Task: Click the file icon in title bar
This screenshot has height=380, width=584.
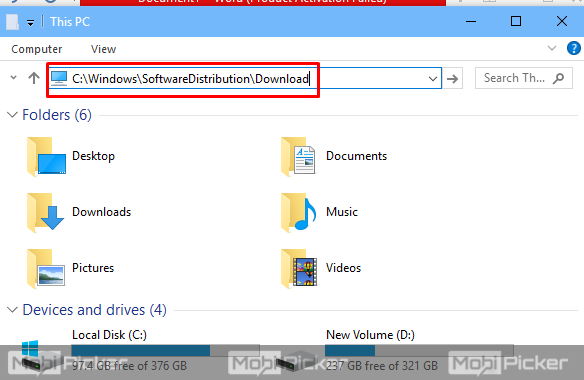Action: (x=12, y=22)
